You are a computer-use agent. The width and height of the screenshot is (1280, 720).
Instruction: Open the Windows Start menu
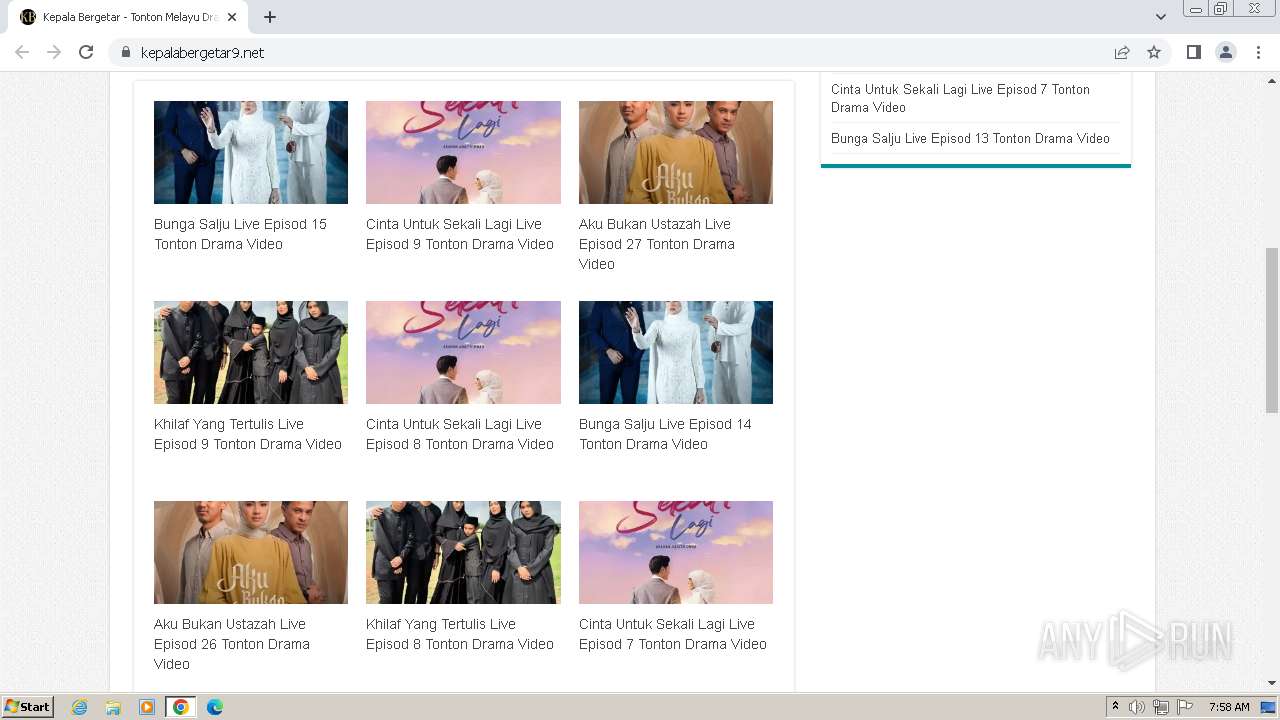(27, 707)
